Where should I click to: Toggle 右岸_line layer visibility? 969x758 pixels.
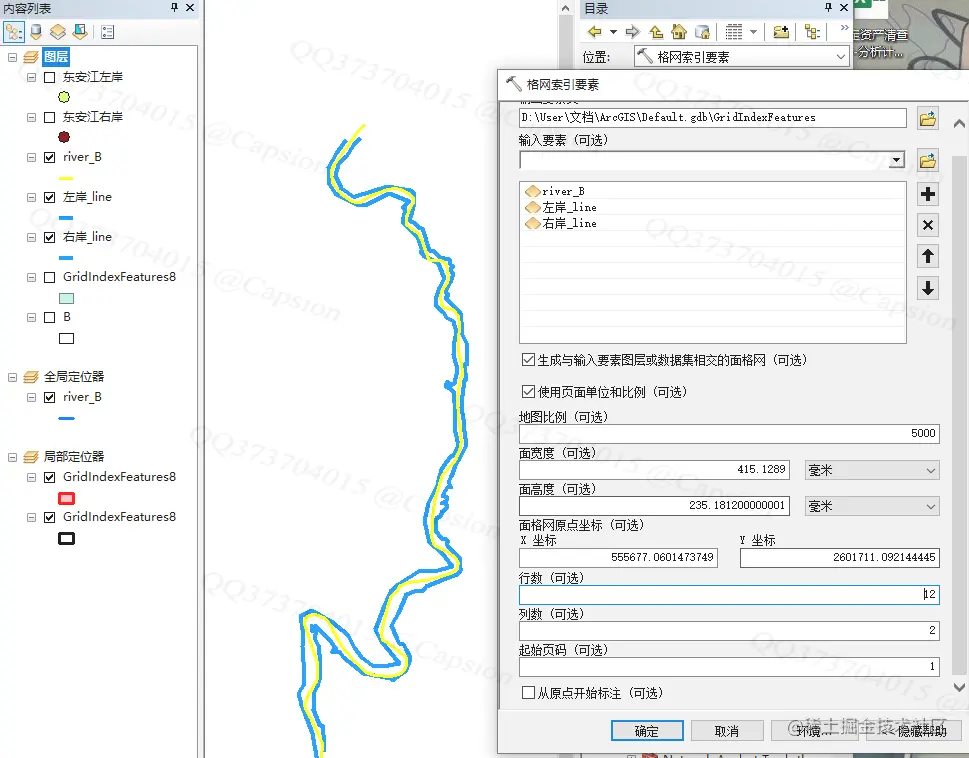50,237
